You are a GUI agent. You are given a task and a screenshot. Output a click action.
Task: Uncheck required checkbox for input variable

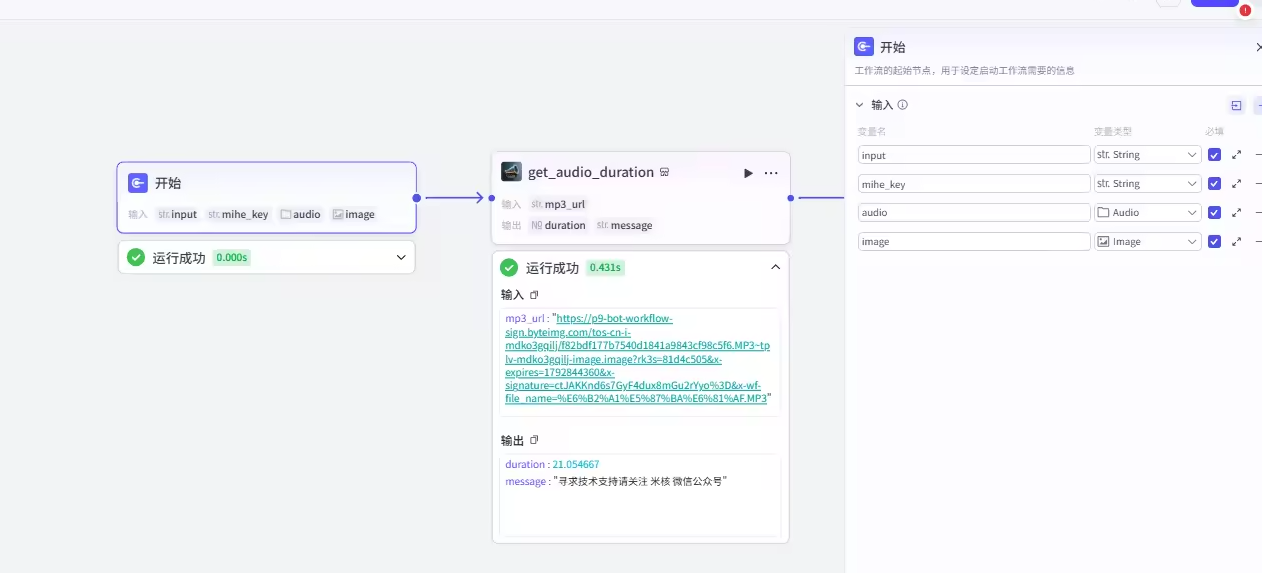[x=1214, y=155]
